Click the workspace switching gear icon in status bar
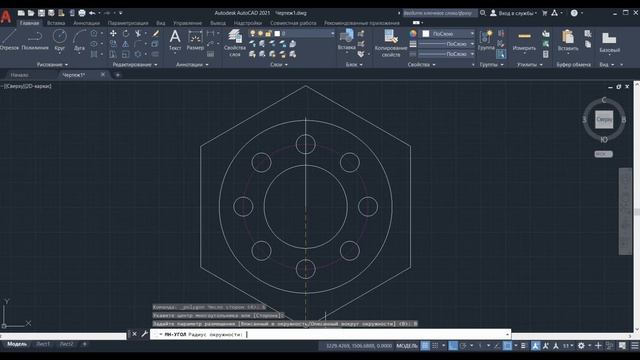Viewport: 640px width, 360px height. pos(581,345)
